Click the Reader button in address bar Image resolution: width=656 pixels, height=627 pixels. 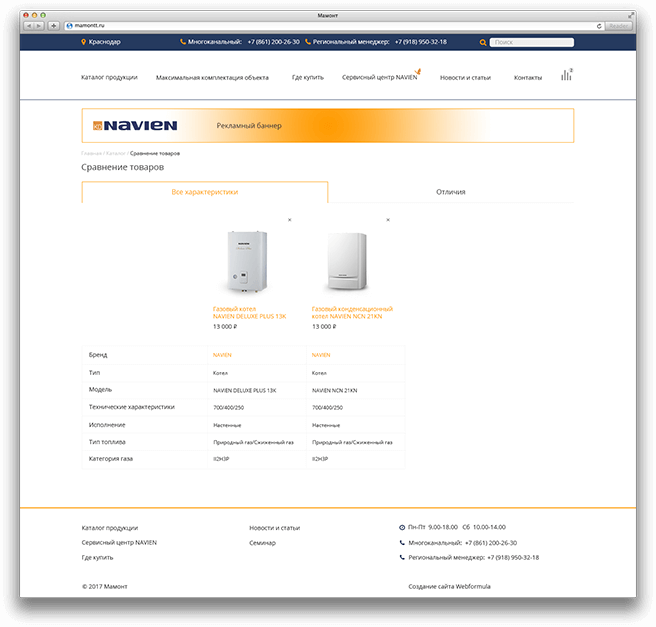pos(618,26)
